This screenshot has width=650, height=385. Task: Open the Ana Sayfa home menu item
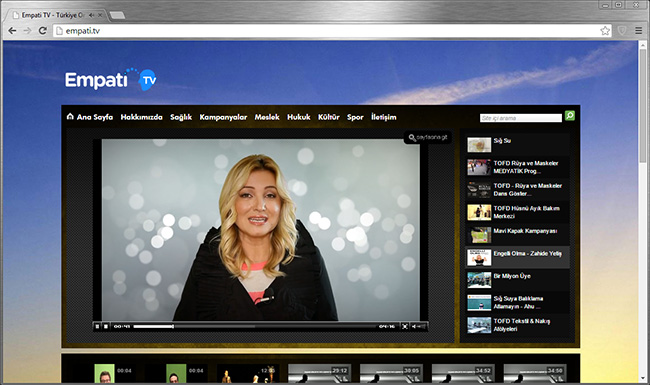[x=90, y=117]
